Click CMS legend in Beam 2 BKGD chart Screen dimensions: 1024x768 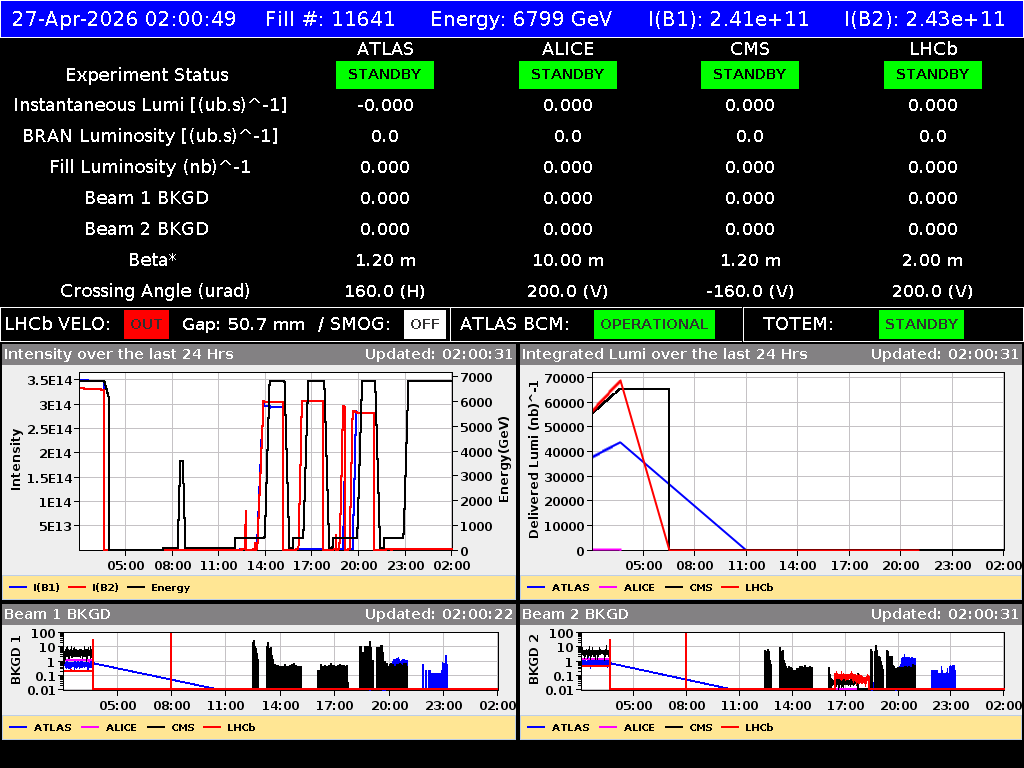coord(689,727)
